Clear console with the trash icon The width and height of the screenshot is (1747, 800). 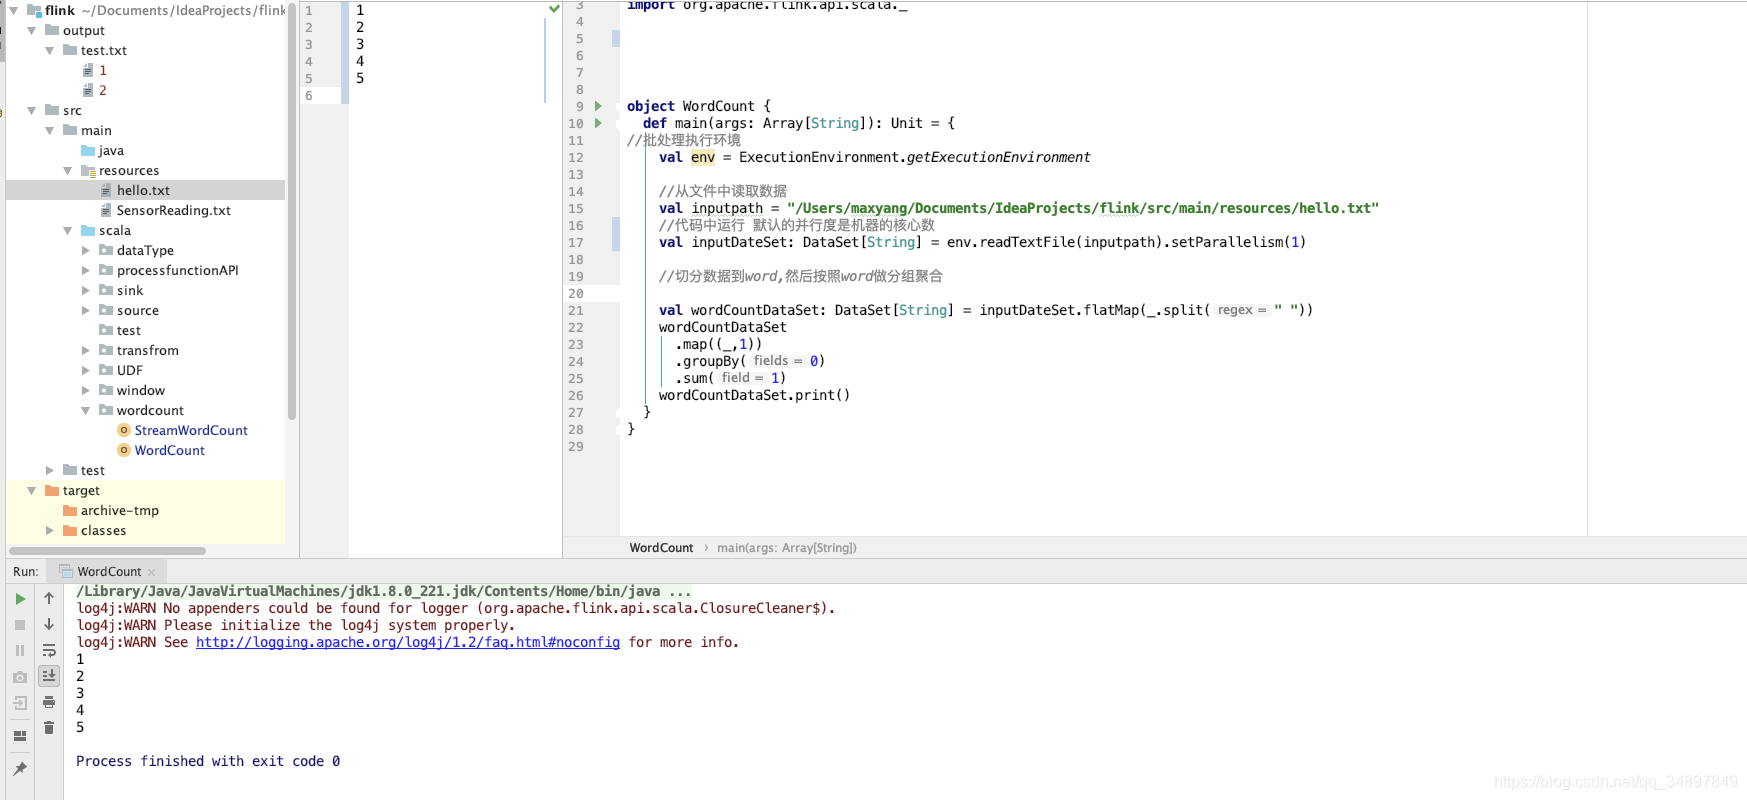coord(49,728)
